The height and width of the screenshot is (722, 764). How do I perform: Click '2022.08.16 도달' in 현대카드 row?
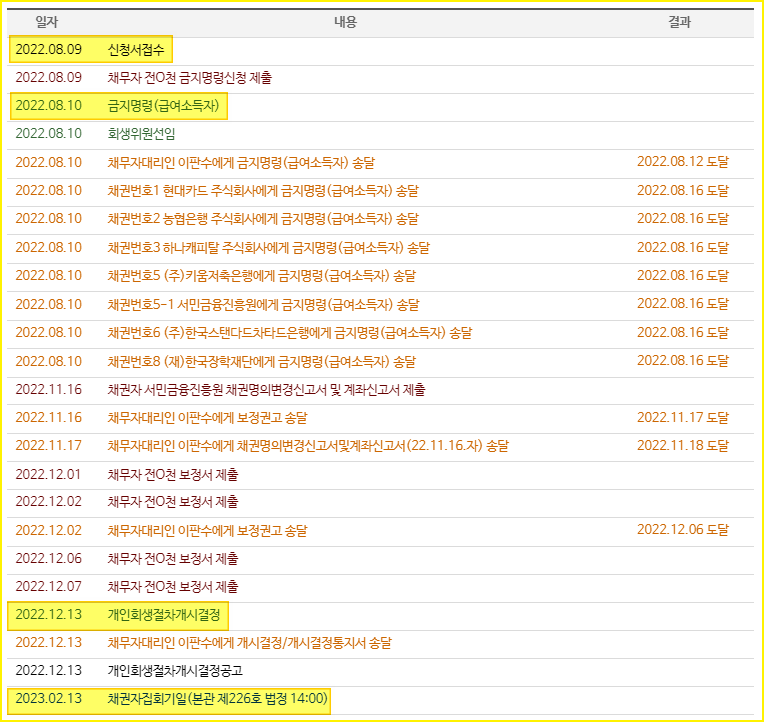[x=683, y=190]
